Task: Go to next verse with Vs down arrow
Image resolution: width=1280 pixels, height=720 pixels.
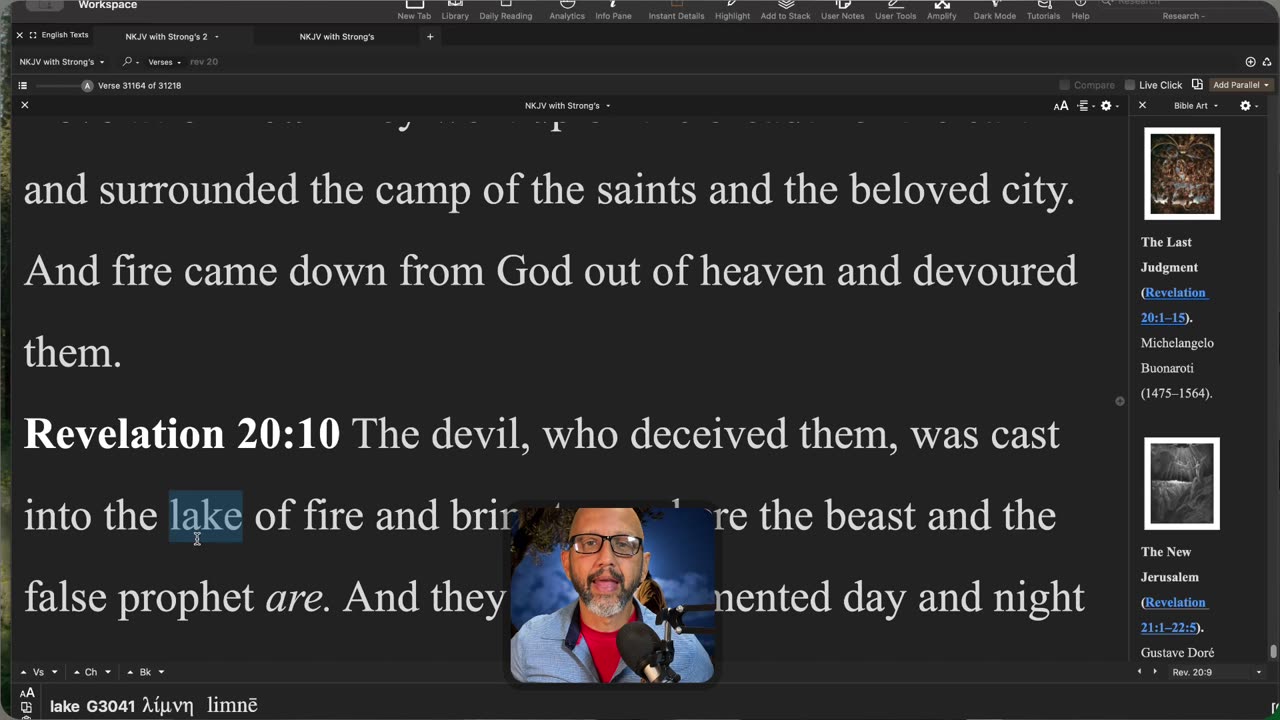Action: click(54, 672)
